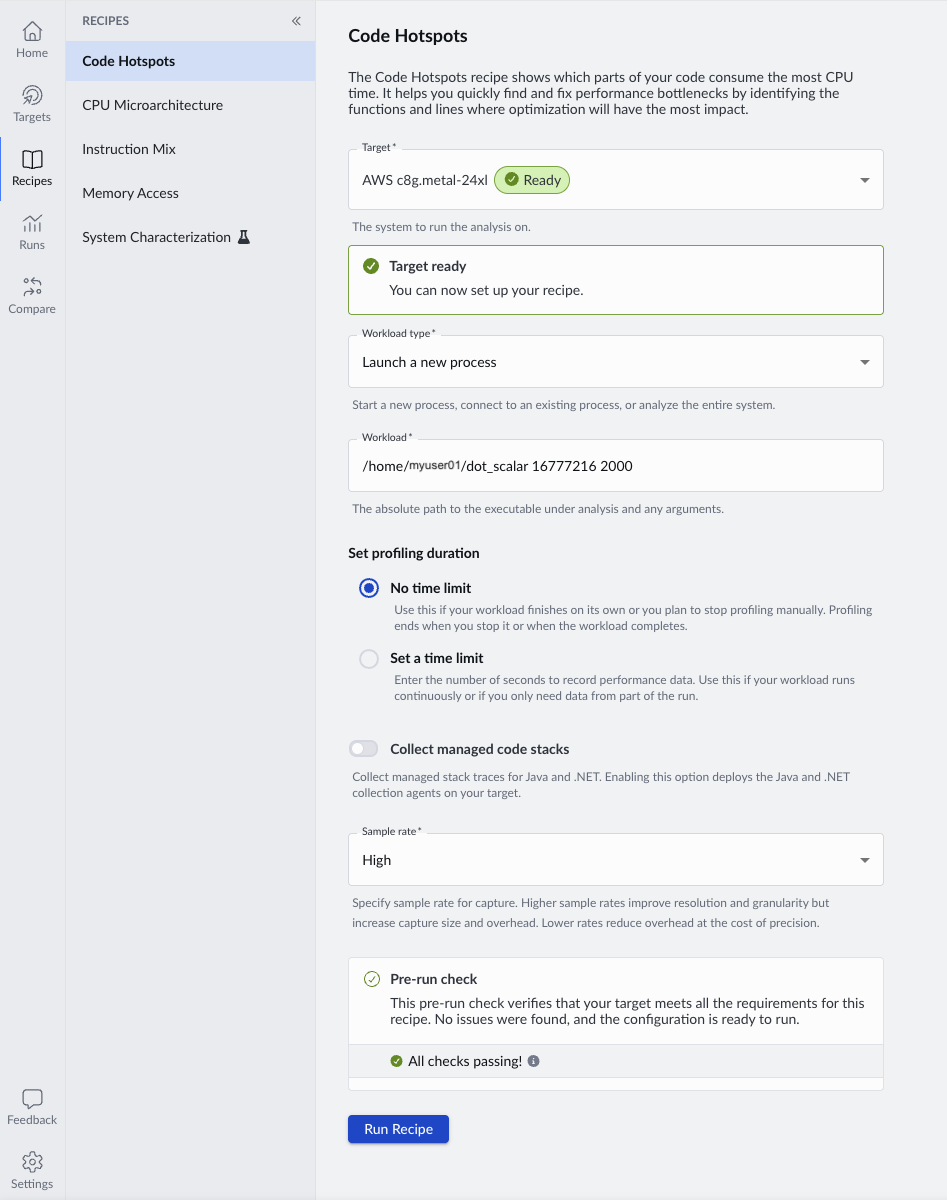Choose the Instruction Mix recipe
The image size is (947, 1200).
click(129, 149)
